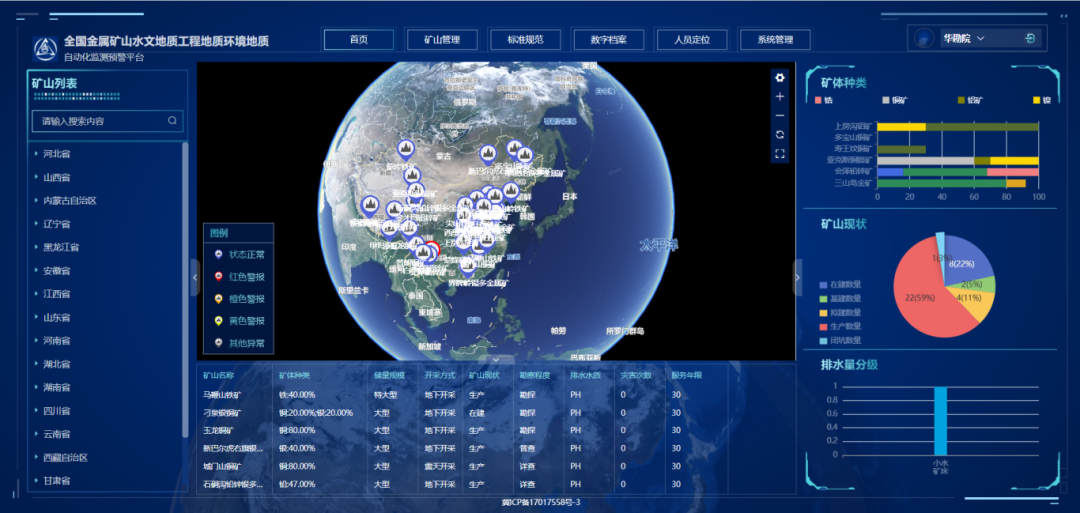Screen dimensions: 1080x513
Task: Click the 玉龙铜矿 table row name
Action: point(218,430)
